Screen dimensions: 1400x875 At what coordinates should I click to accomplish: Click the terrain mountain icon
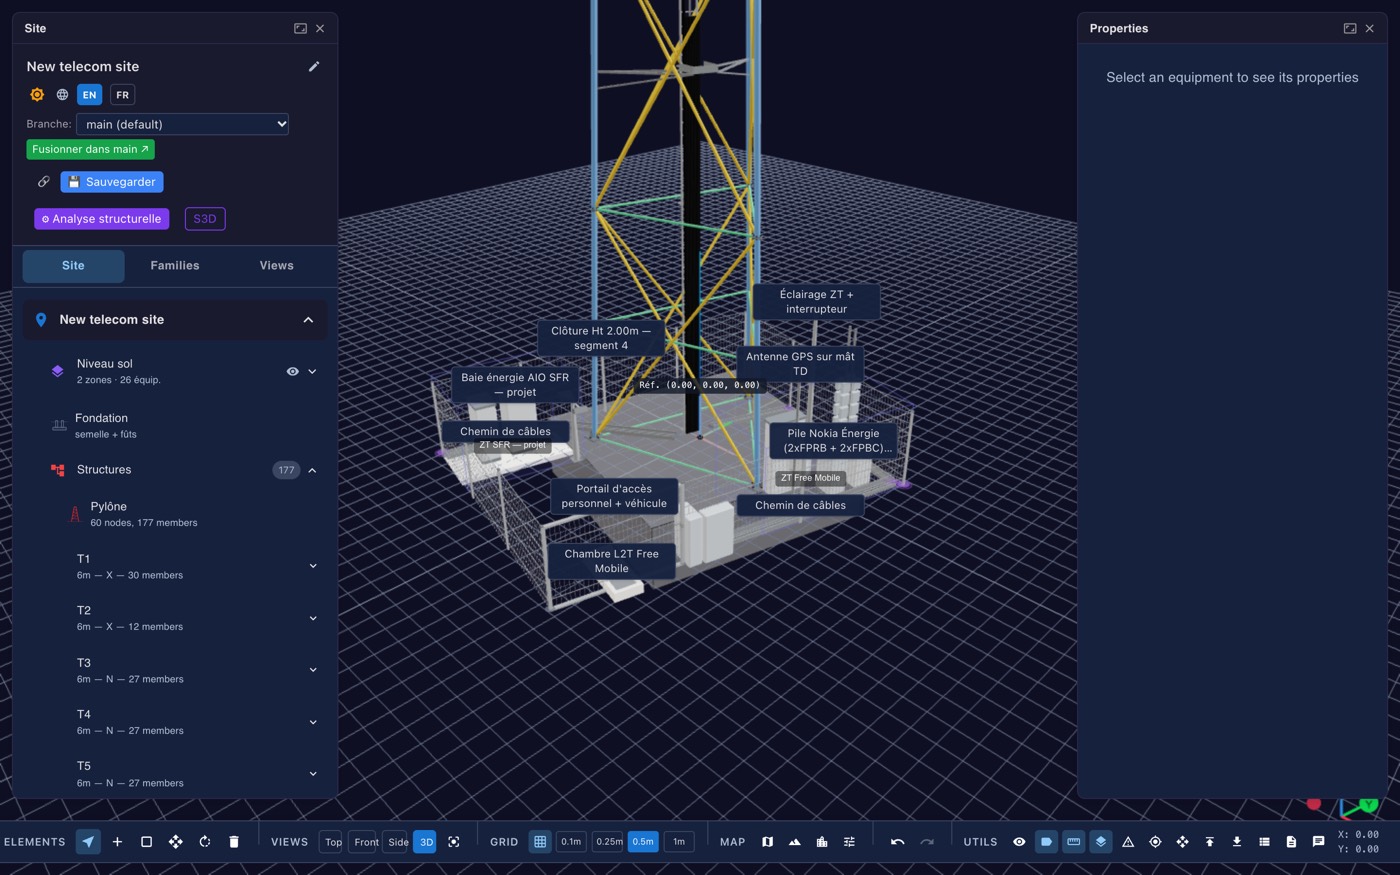point(794,842)
